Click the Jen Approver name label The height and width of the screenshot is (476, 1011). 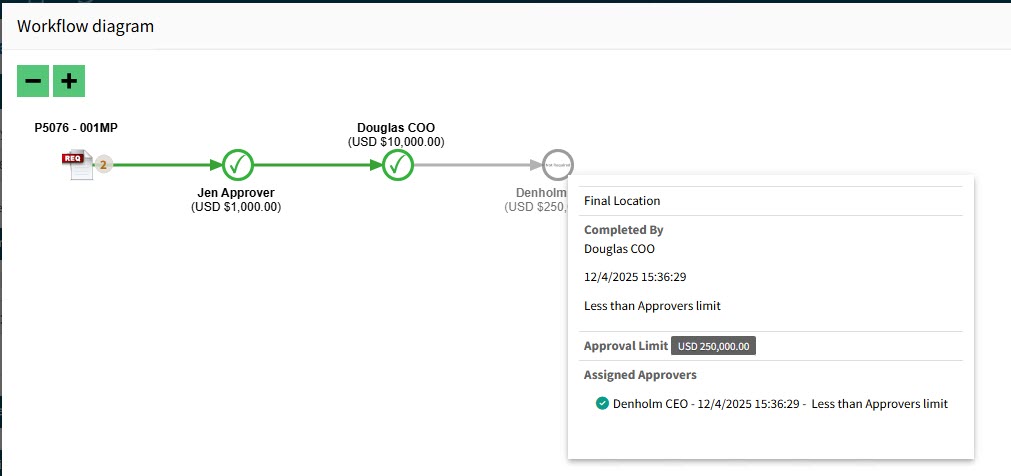click(x=236, y=192)
